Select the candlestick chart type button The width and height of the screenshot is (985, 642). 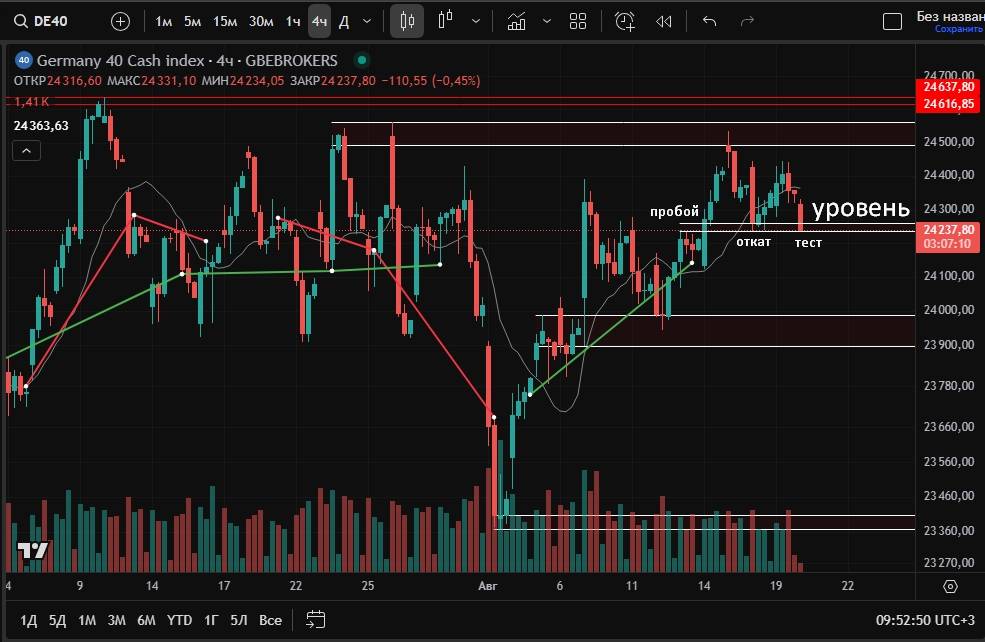(x=406, y=21)
